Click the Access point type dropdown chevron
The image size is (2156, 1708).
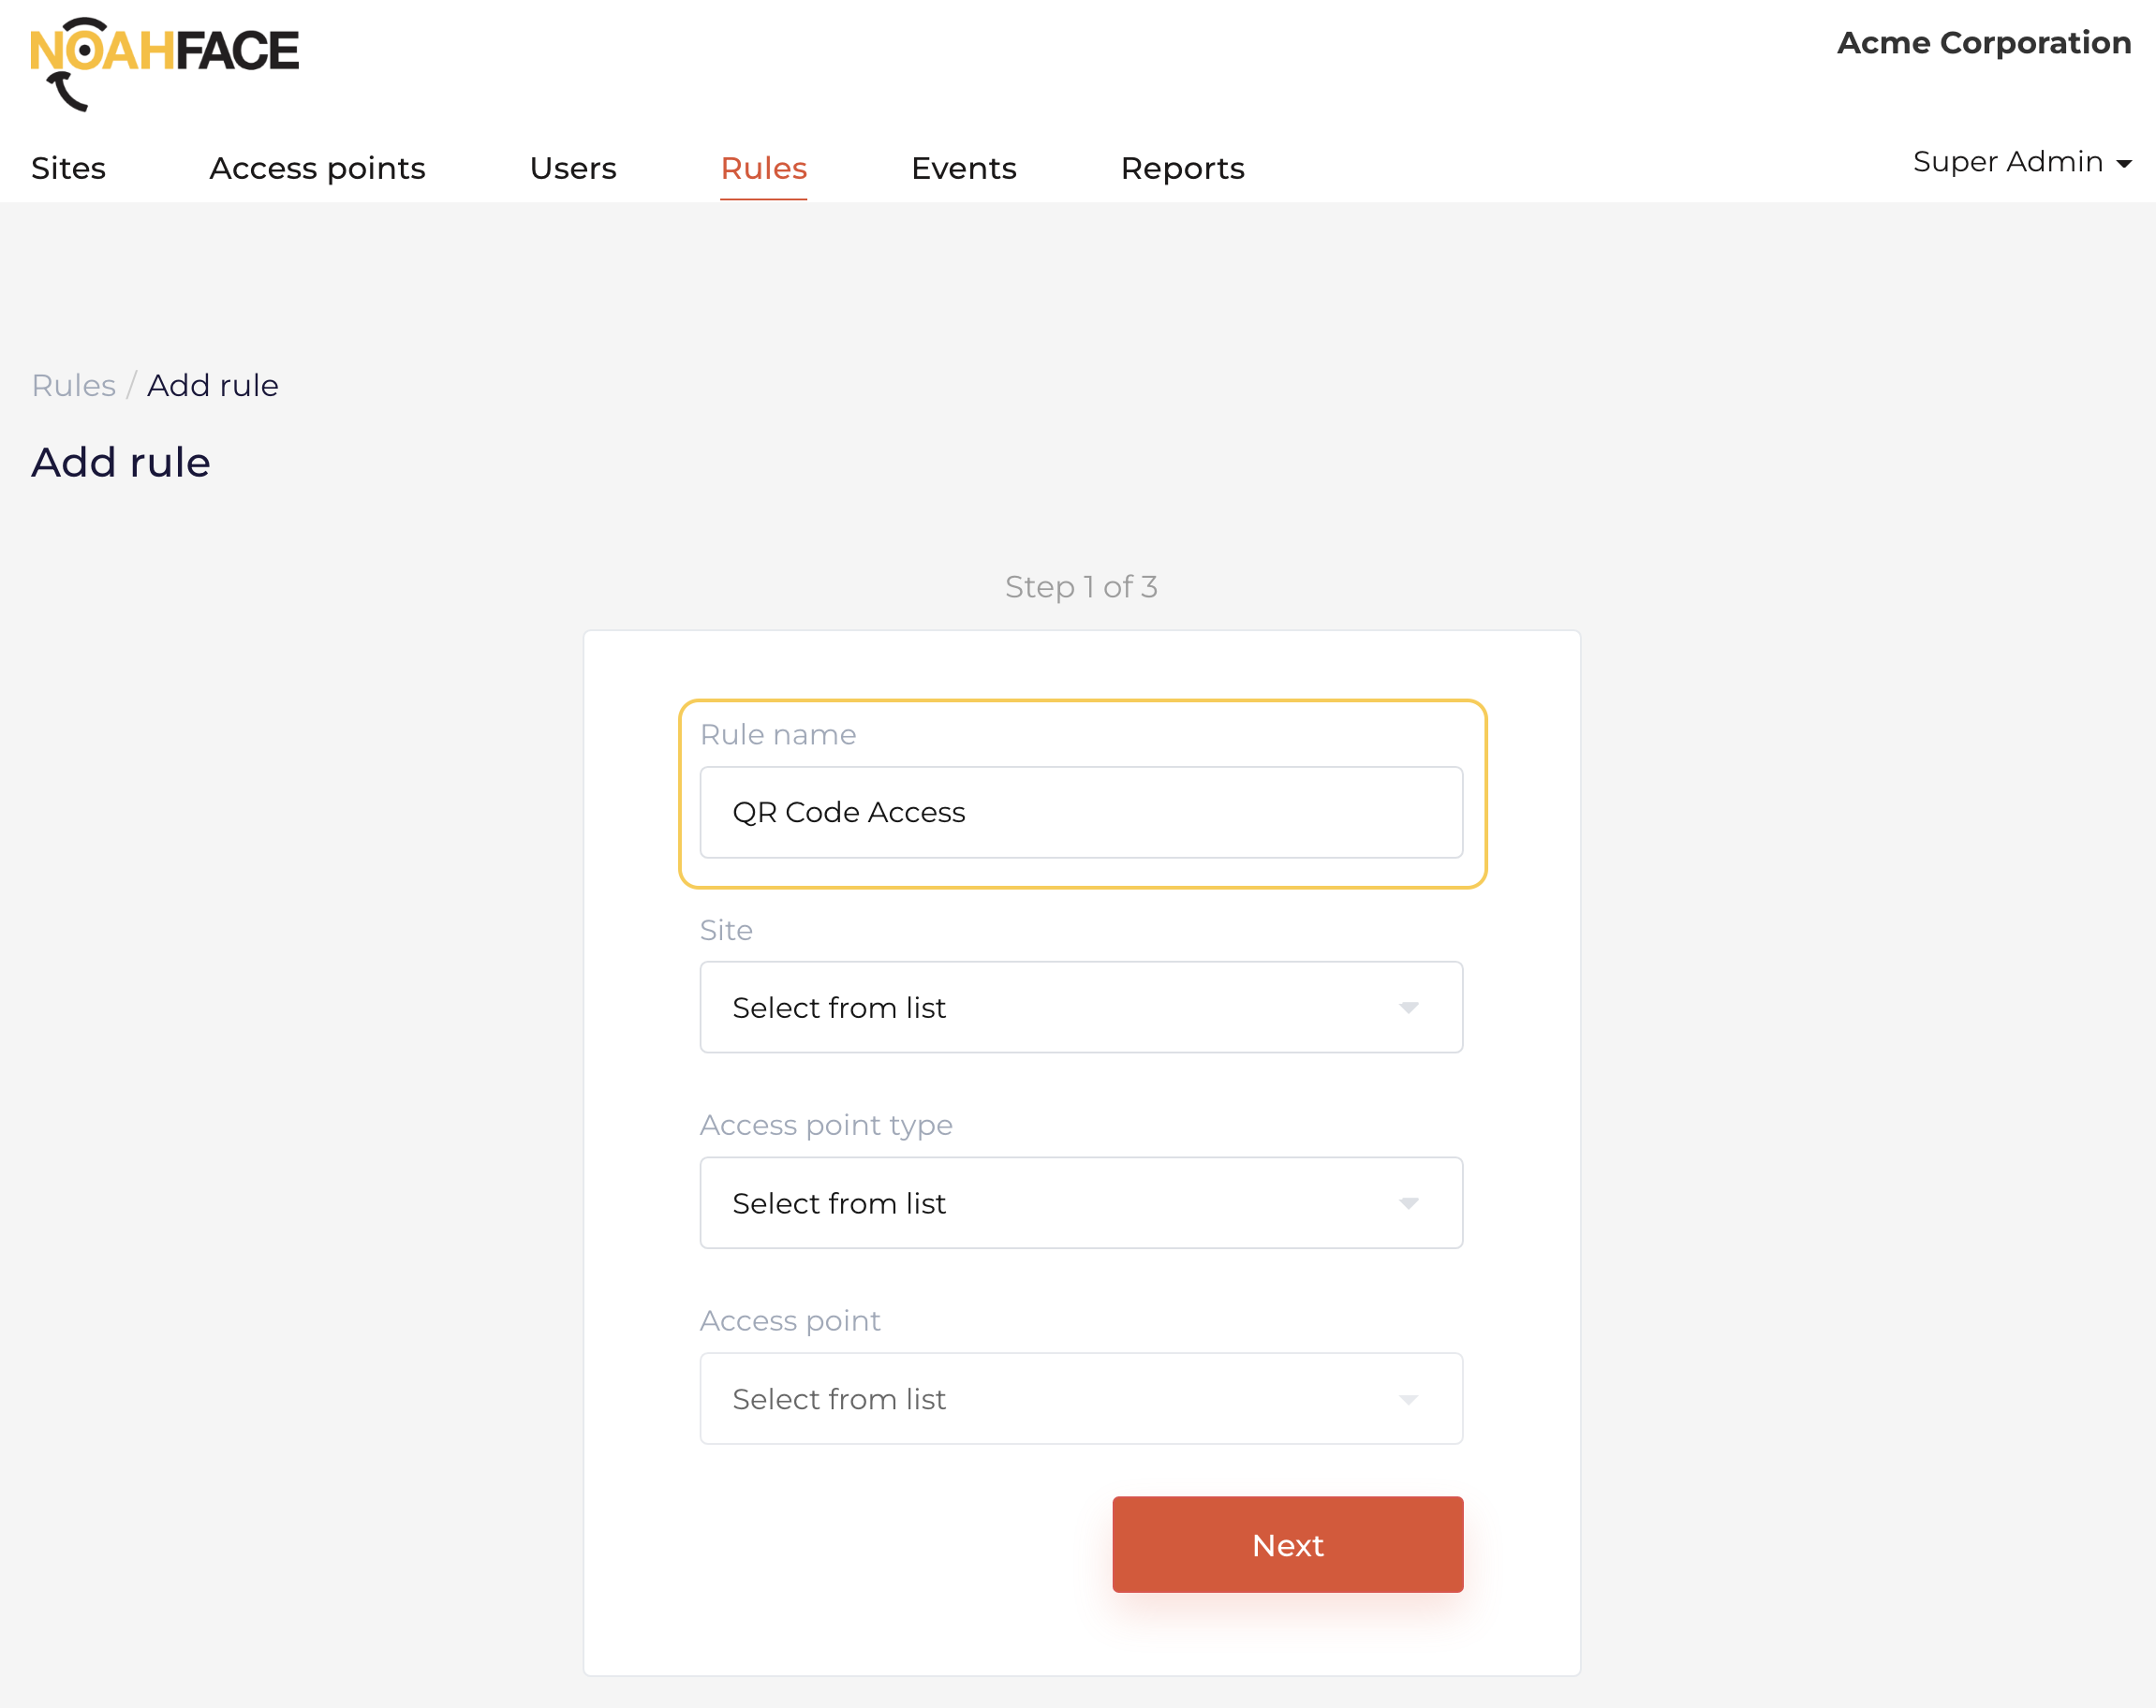(1410, 1203)
